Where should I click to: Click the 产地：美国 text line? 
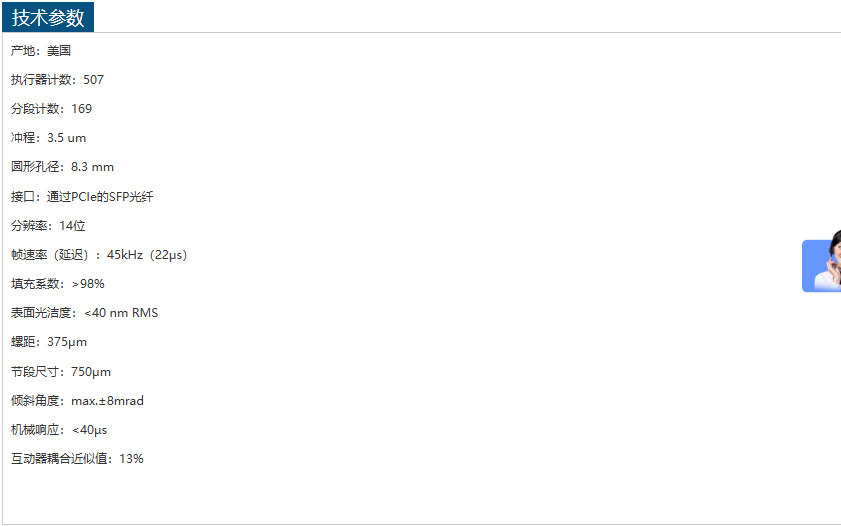click(x=41, y=50)
